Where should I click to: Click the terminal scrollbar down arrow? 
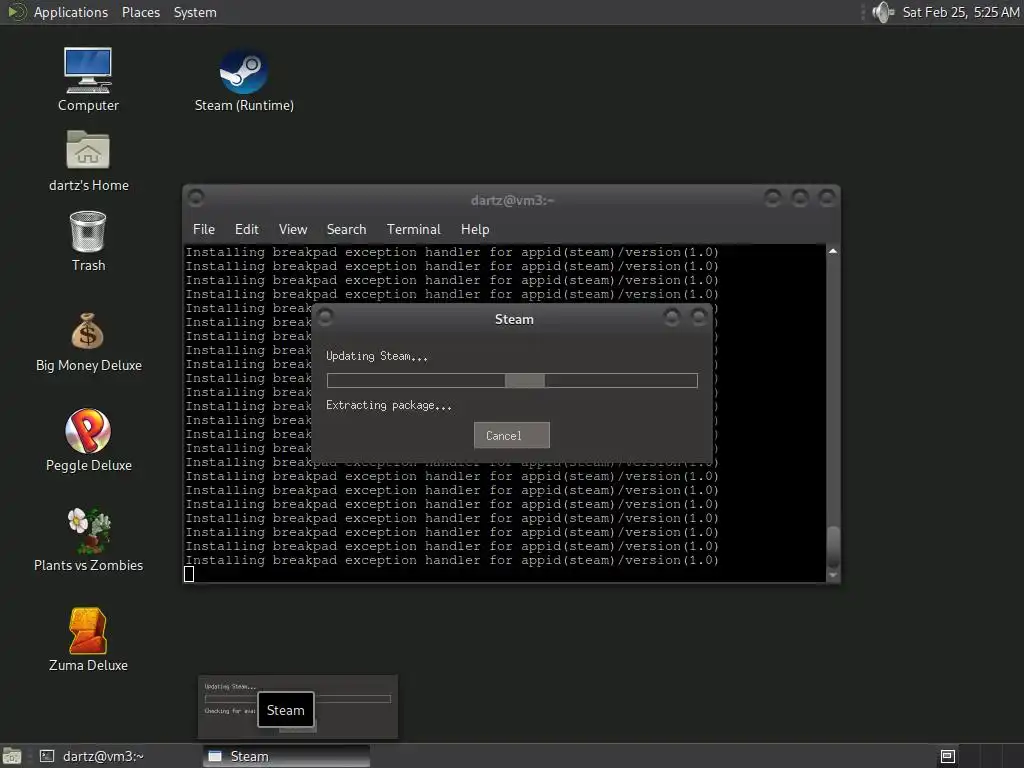833,575
